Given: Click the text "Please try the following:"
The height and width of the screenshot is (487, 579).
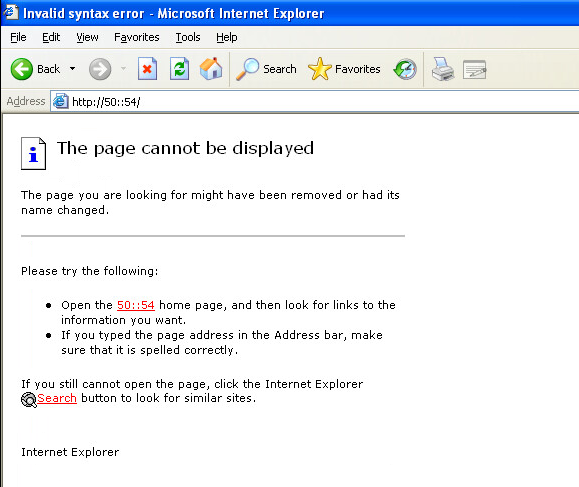Looking at the screenshot, I should [x=90, y=271].
